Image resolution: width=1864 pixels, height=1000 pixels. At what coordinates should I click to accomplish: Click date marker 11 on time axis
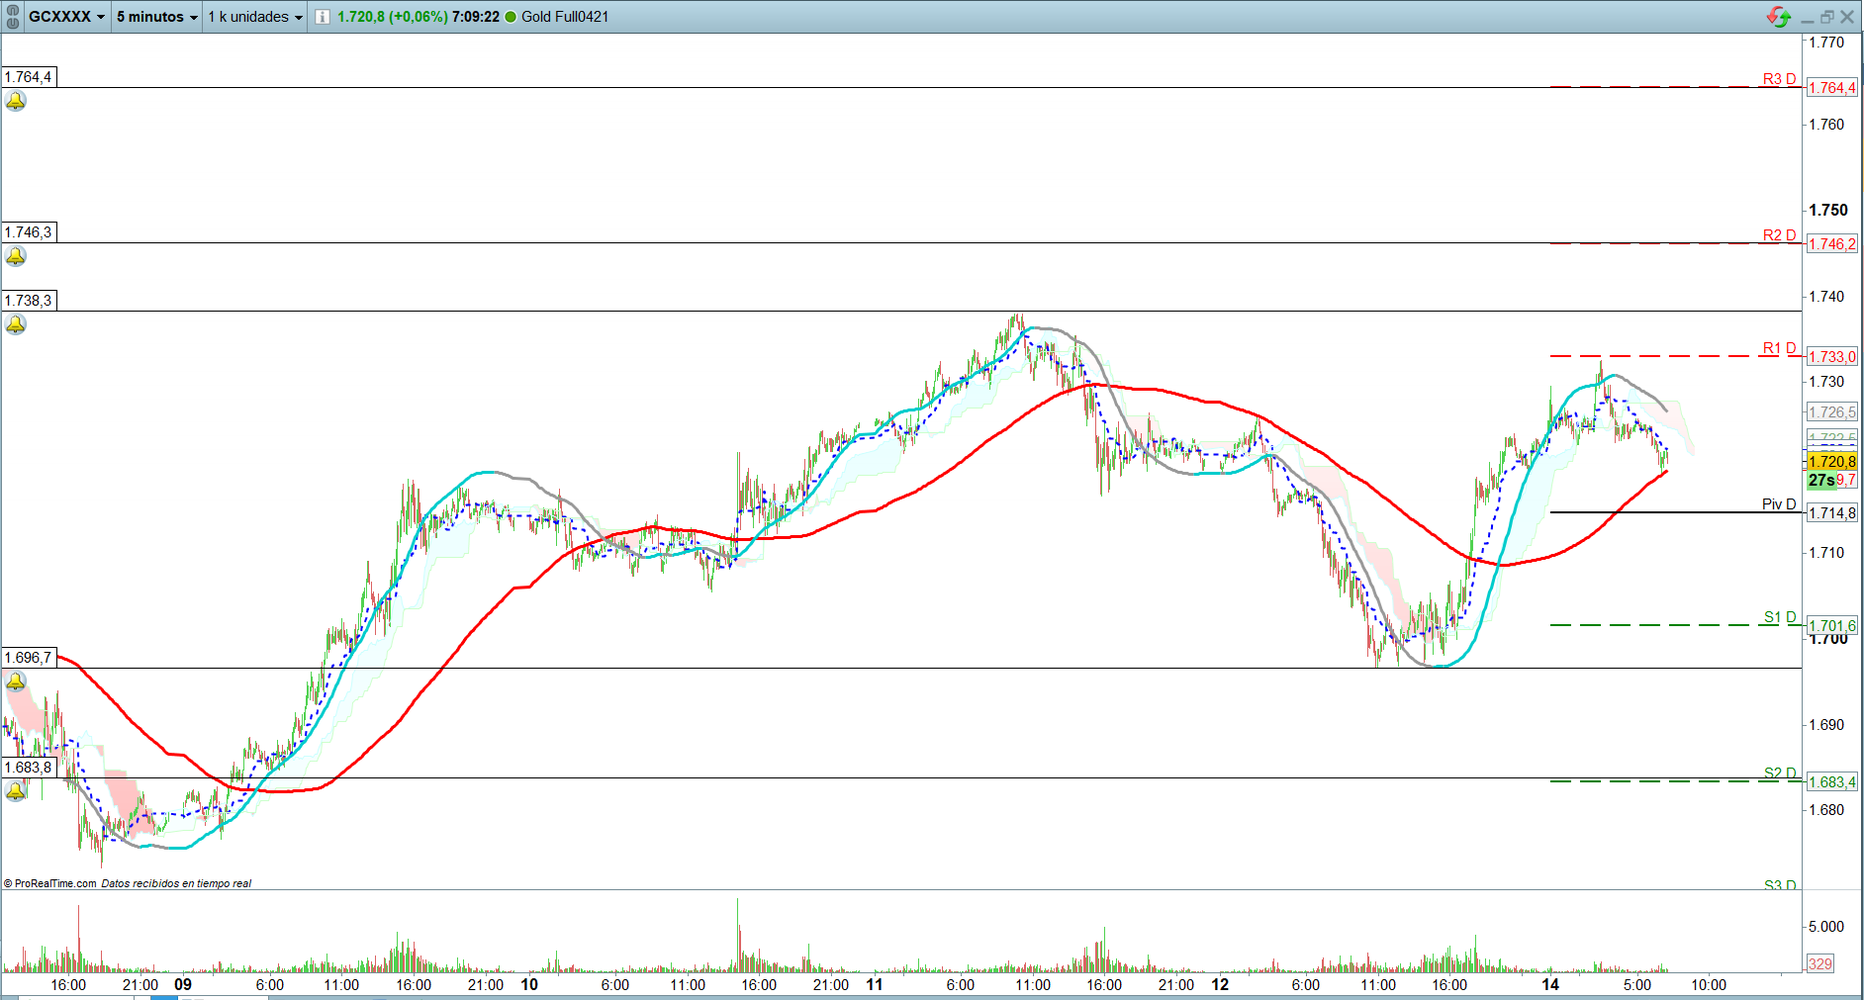click(x=874, y=984)
